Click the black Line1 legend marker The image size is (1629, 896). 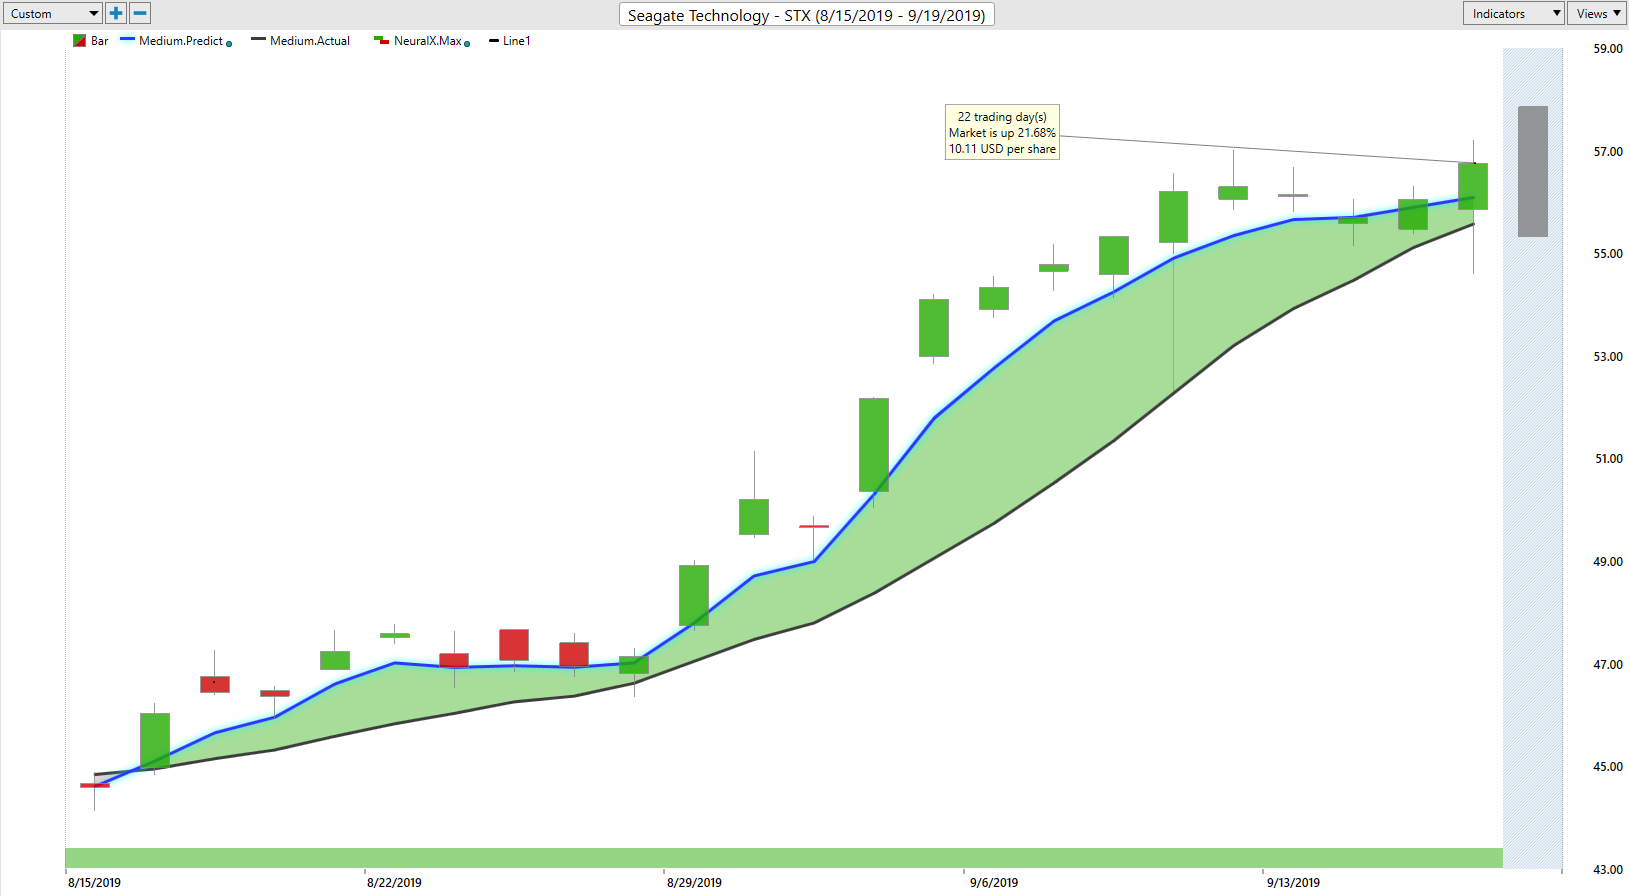(x=494, y=41)
